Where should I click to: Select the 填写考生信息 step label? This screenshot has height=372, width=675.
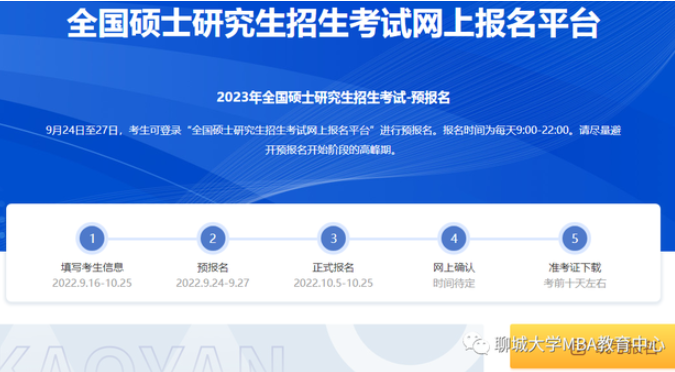tap(92, 267)
